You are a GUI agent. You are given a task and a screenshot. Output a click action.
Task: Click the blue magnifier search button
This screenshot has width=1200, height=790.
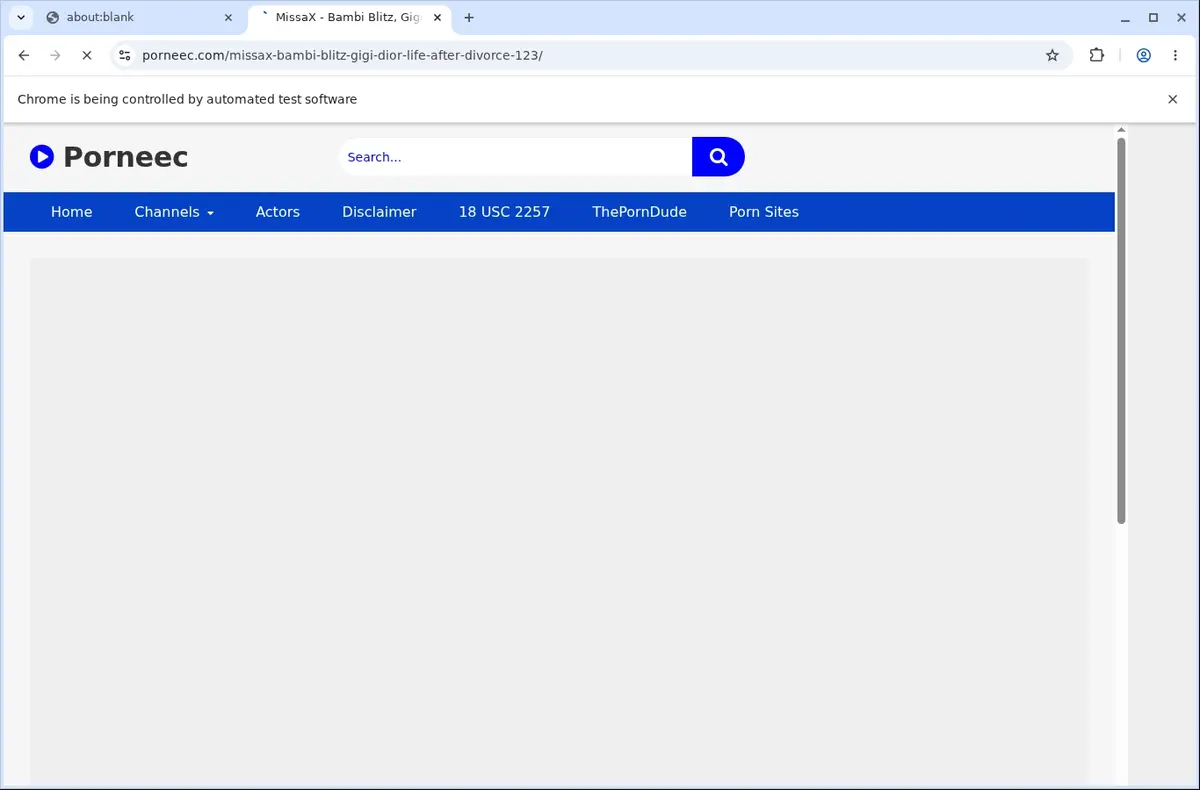coord(718,157)
